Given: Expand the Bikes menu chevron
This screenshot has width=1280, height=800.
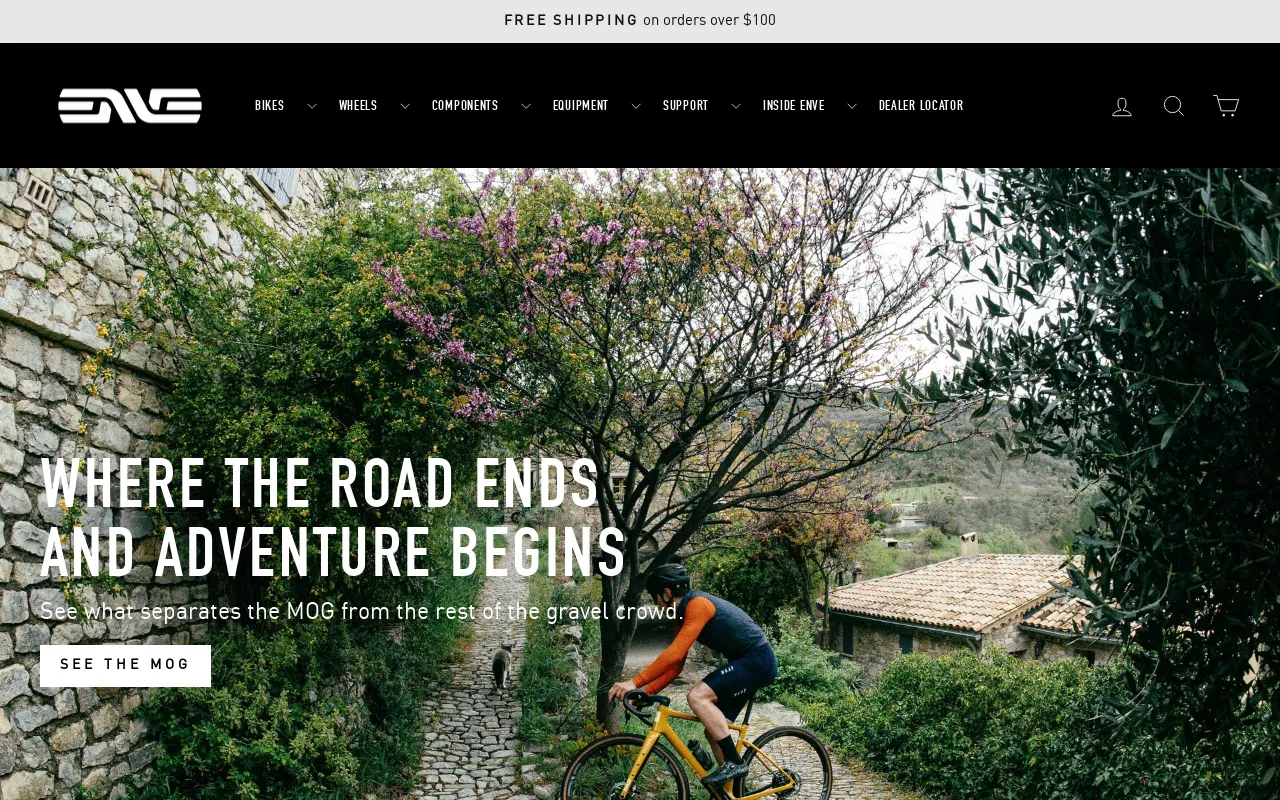Looking at the screenshot, I should [x=311, y=106].
